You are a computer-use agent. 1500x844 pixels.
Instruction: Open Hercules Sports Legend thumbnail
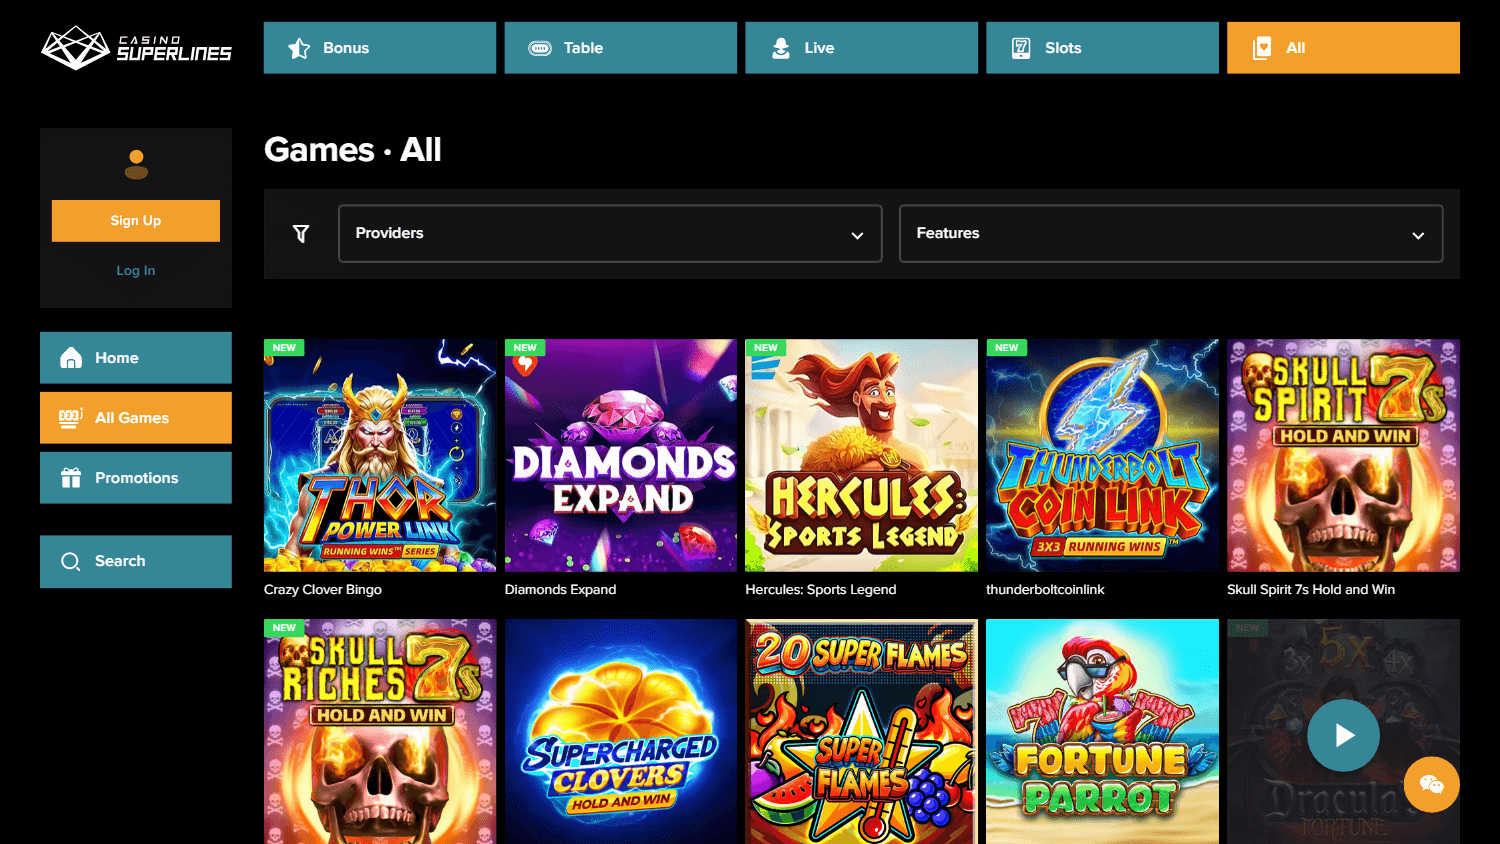point(862,456)
